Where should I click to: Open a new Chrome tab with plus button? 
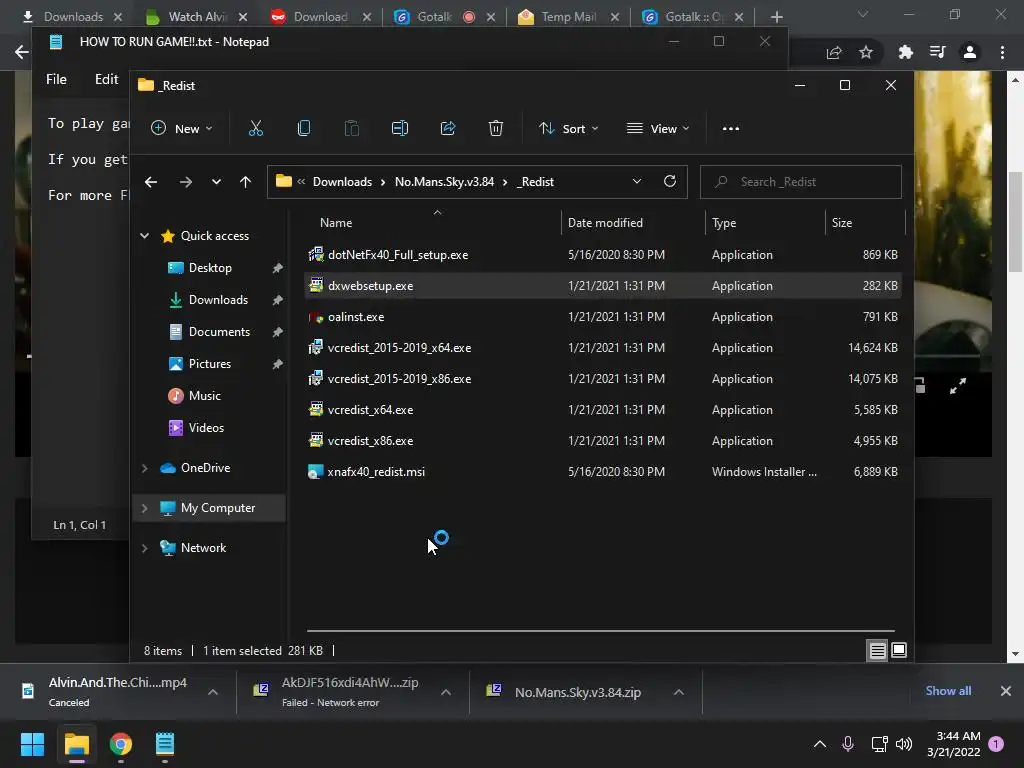pyautogui.click(x=776, y=17)
